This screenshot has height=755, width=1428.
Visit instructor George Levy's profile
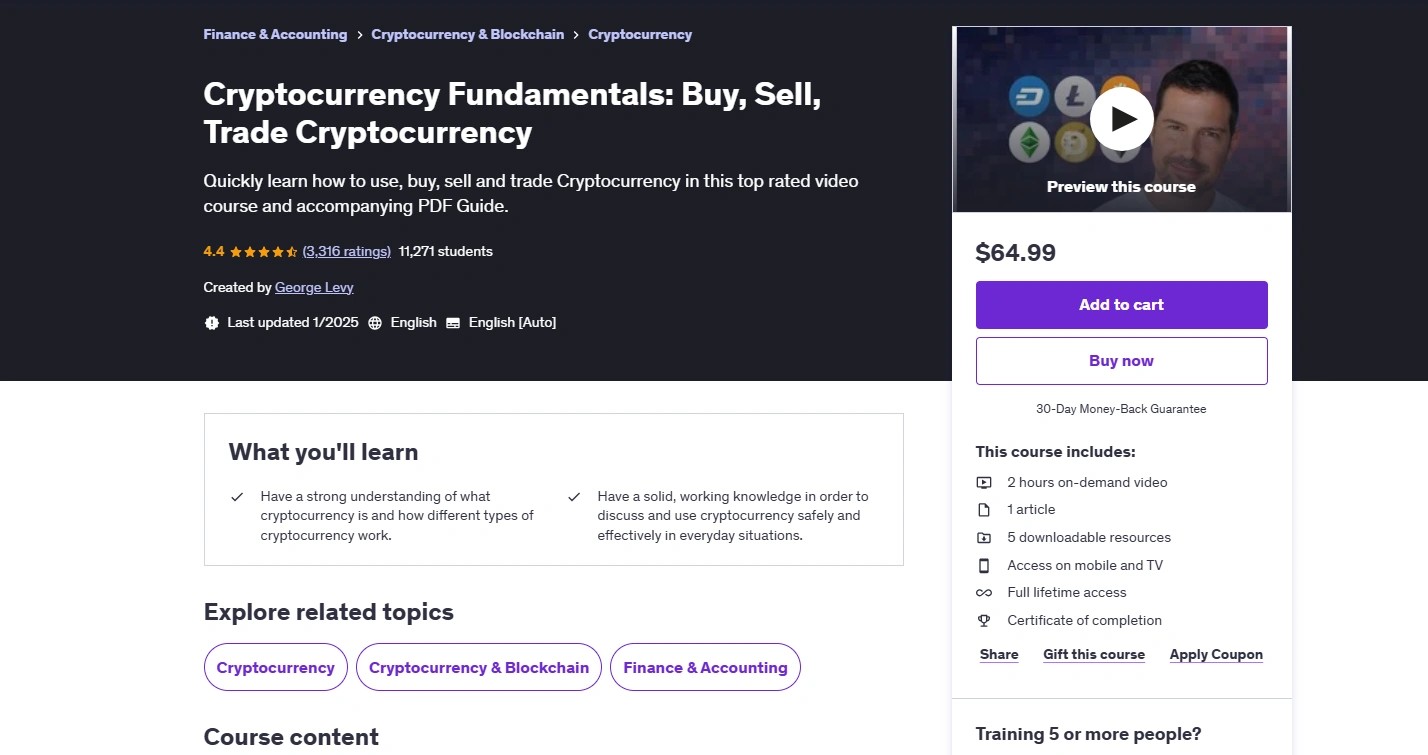click(314, 287)
